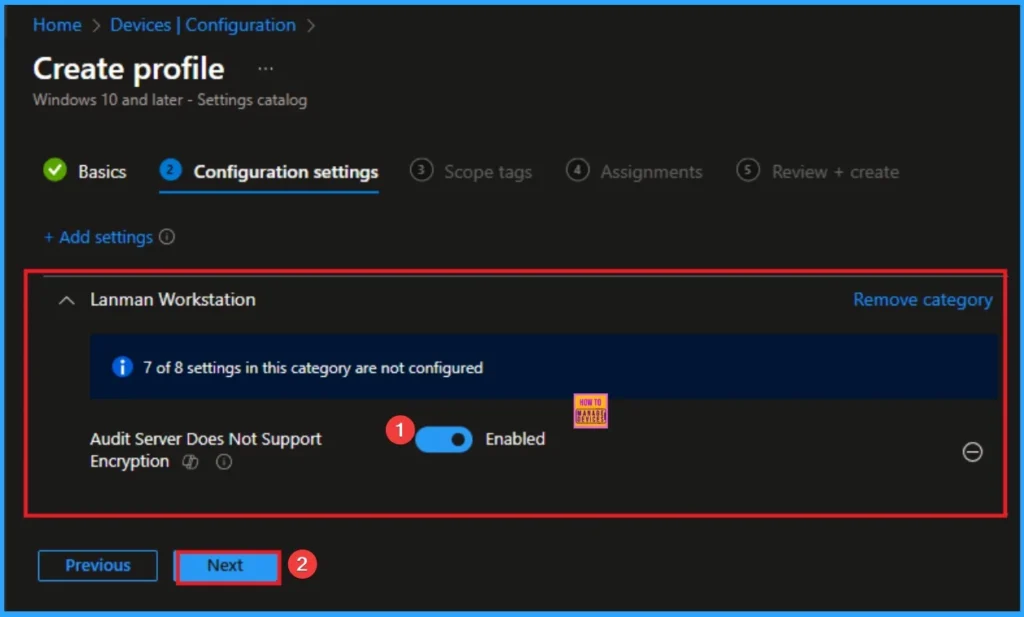This screenshot has width=1024, height=617.
Task: Click the Copilot icon next to Encryption
Action: coord(190,462)
